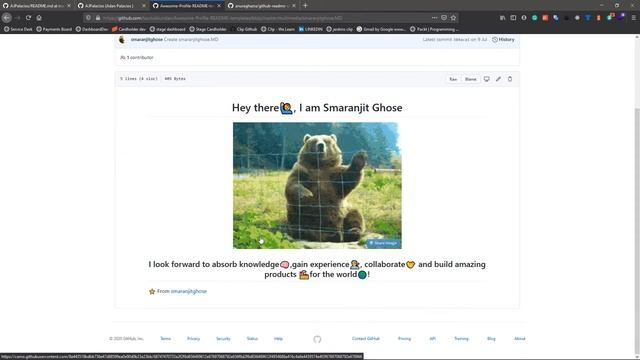Open footer Privacy link
Screen dimensions: 640x360
coord(193,339)
